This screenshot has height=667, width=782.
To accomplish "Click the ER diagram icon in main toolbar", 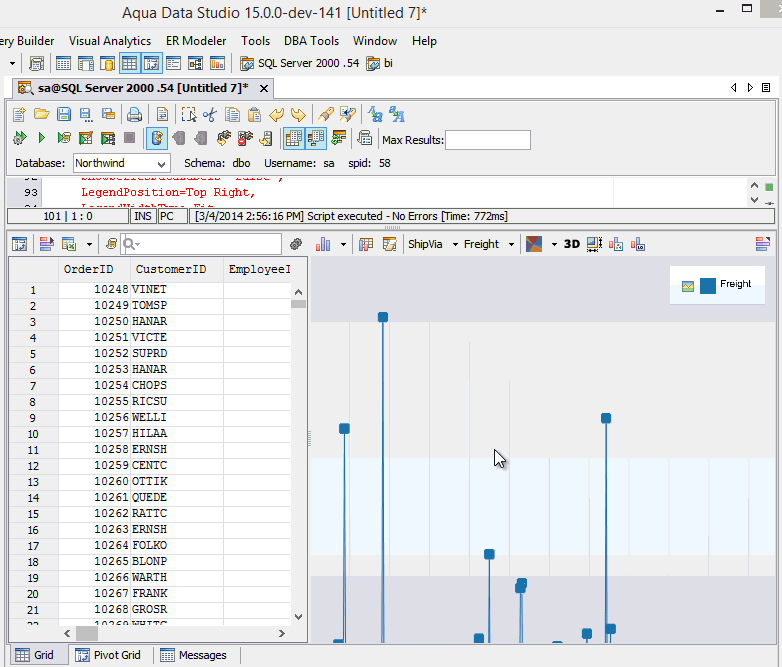I will click(195, 63).
